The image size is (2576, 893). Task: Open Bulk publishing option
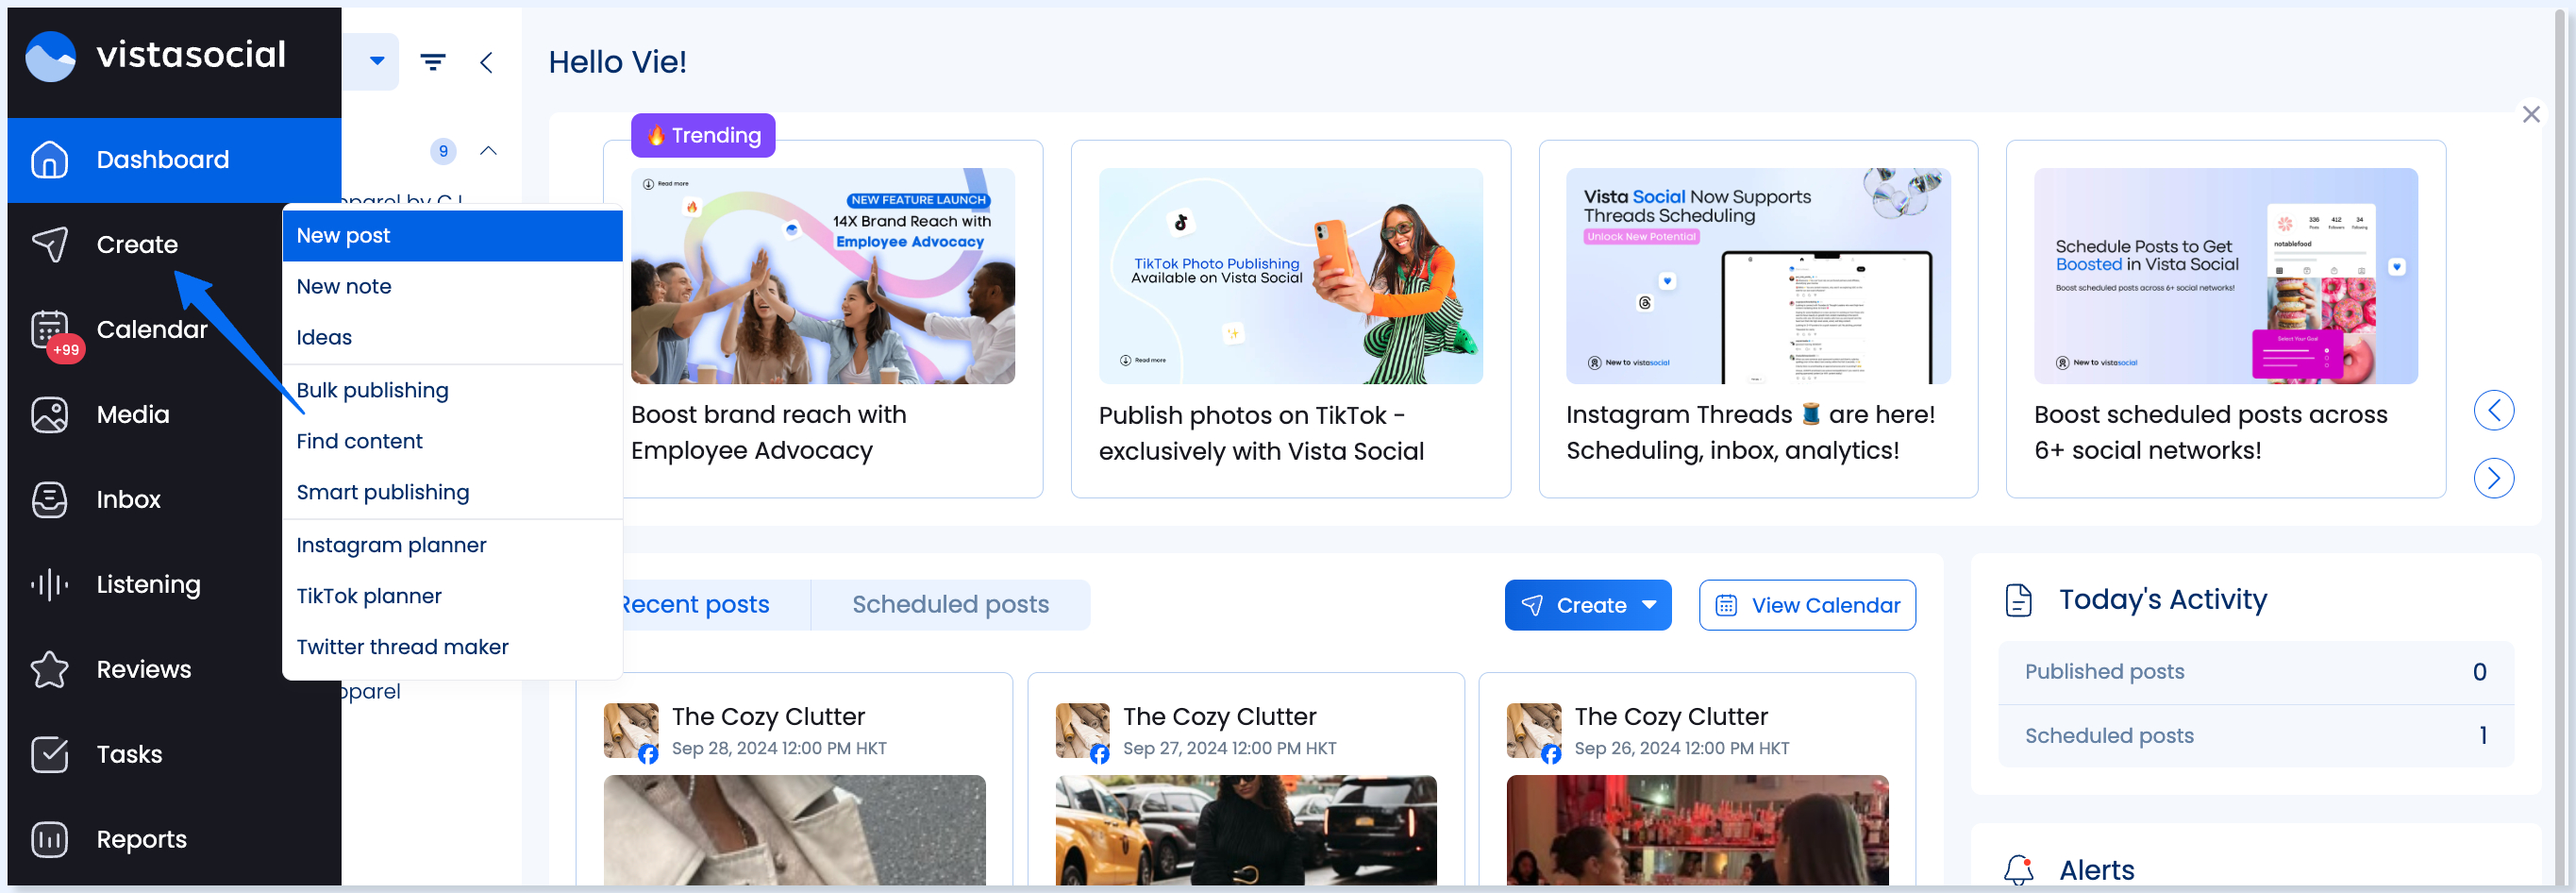pyautogui.click(x=453, y=391)
